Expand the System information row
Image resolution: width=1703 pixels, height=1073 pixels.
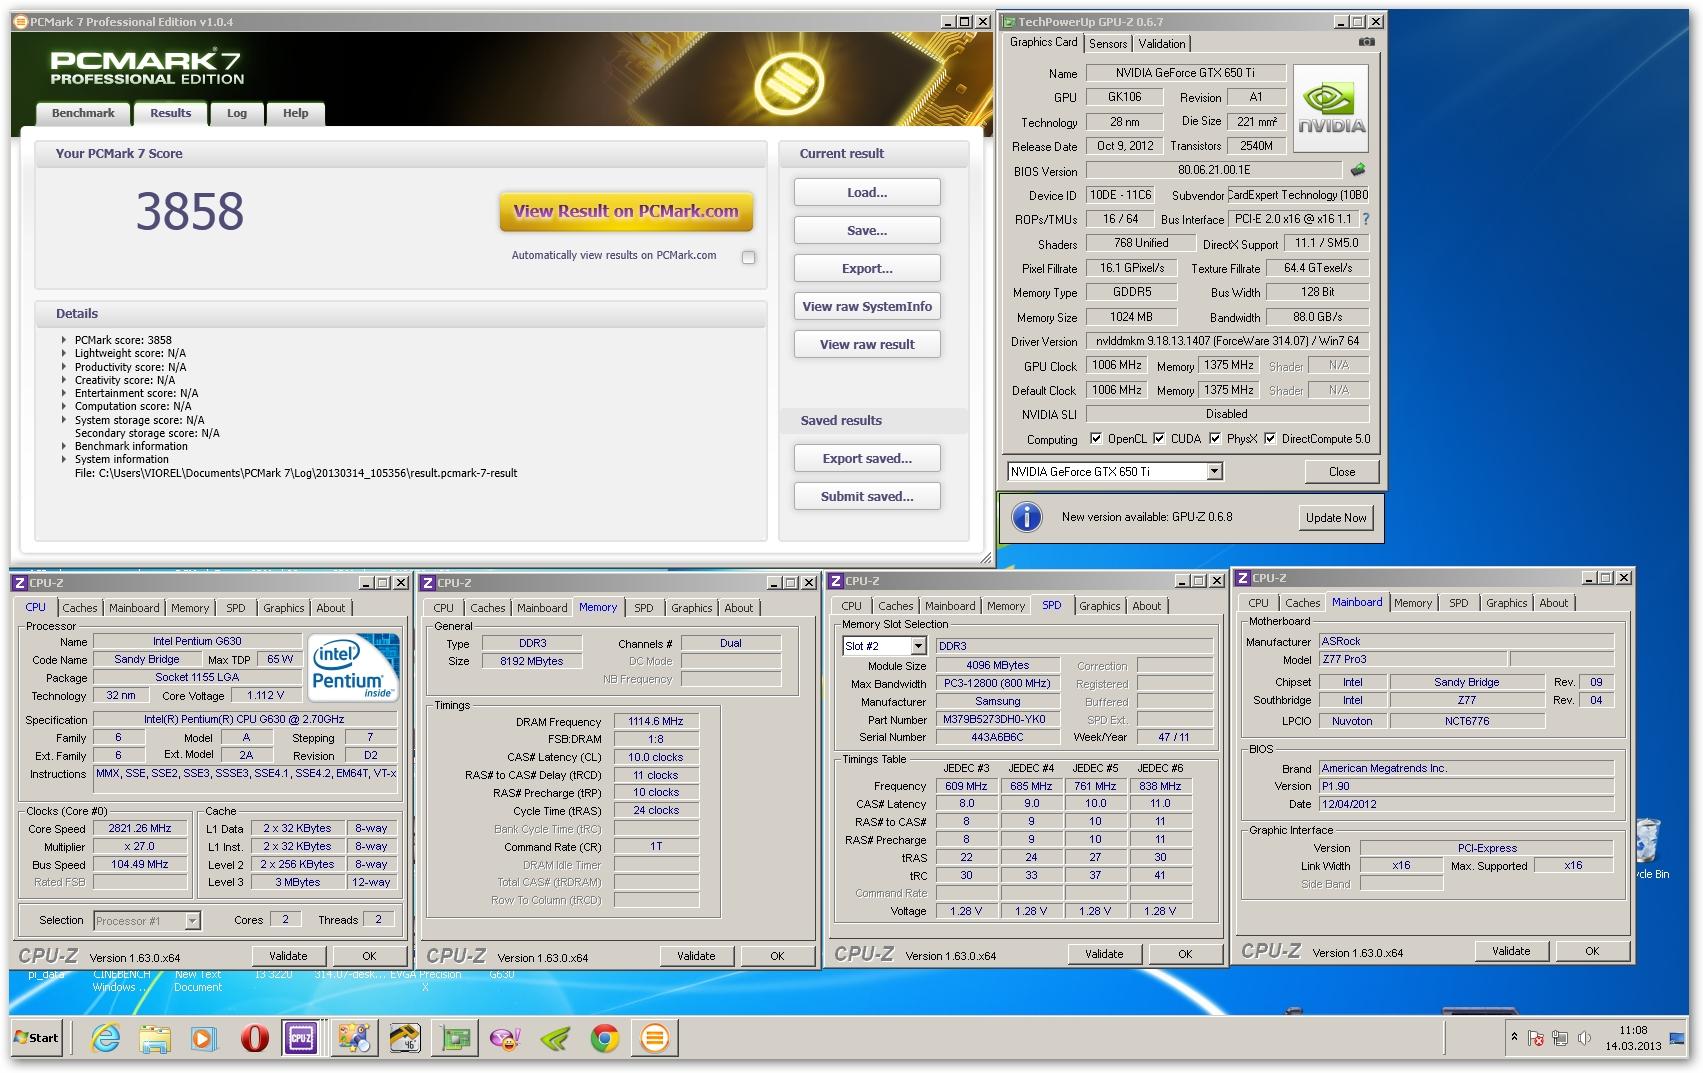(x=64, y=459)
